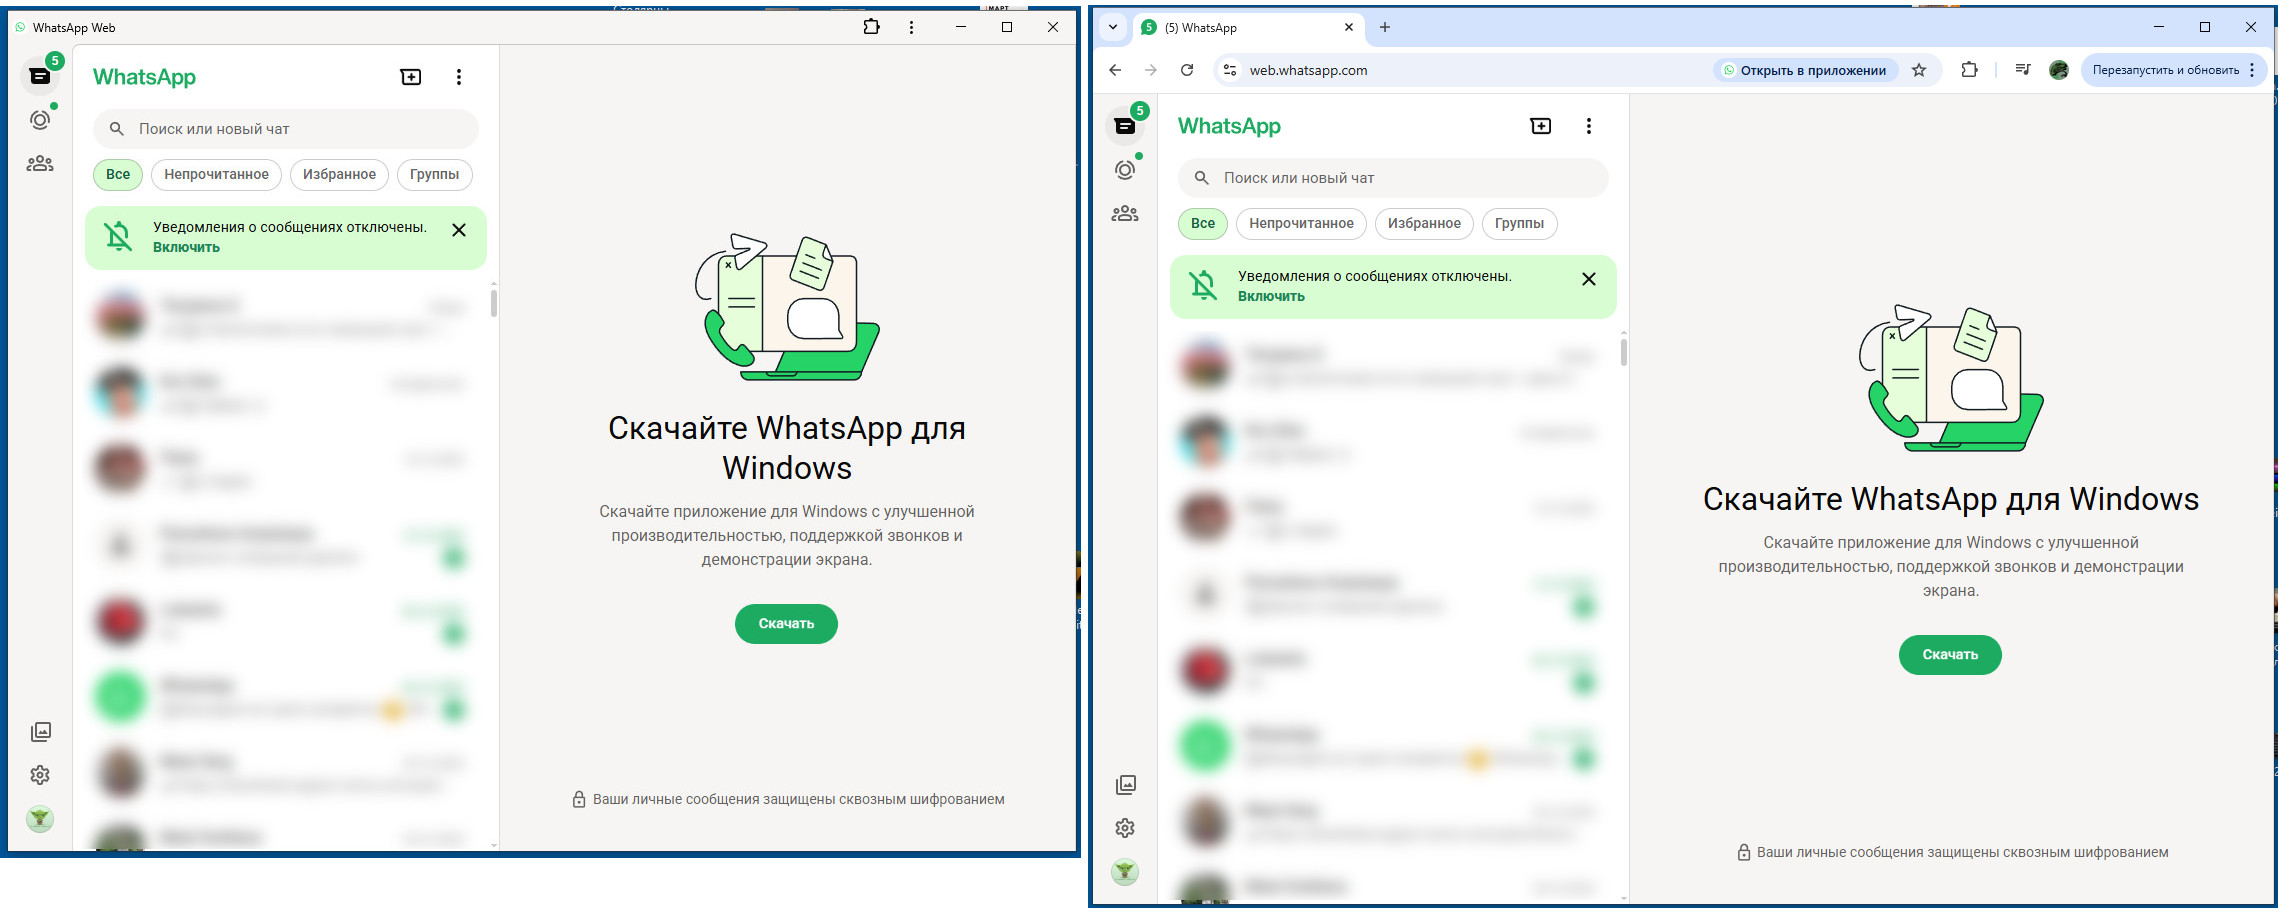
Task: Click the «Скачайте WhatsApp для Windows» heading in the WhatsApp Web app window
Action: point(787,448)
